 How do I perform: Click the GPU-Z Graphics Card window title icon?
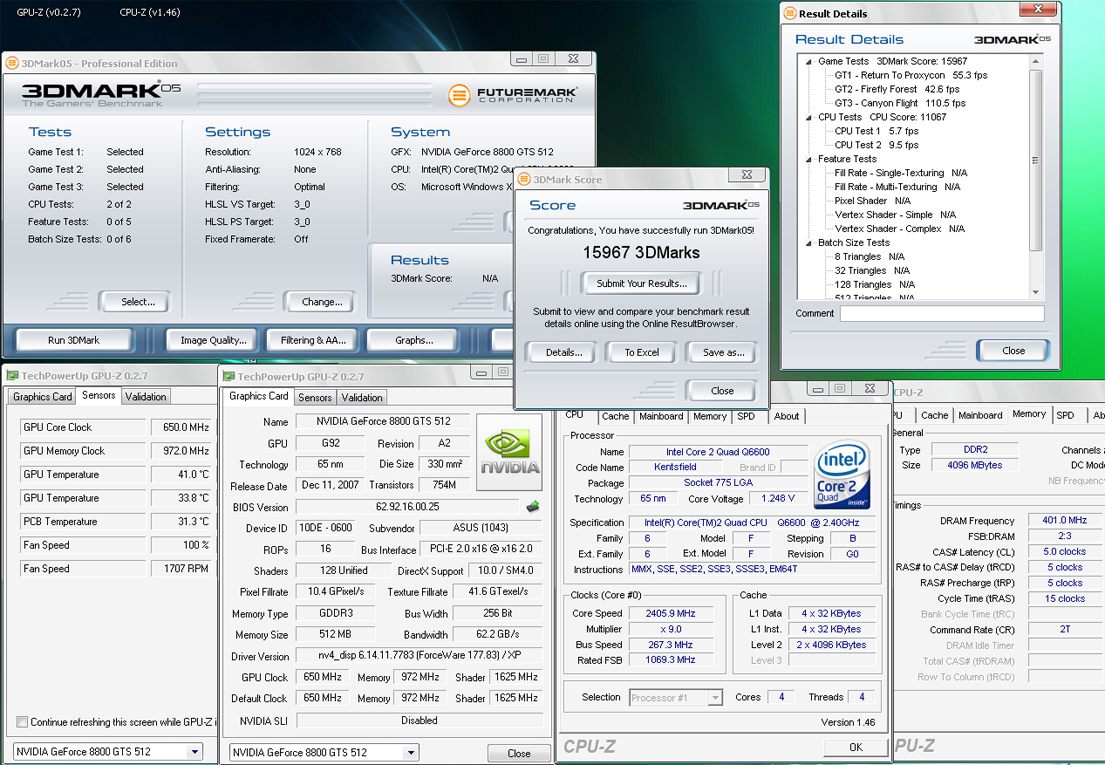coord(228,377)
